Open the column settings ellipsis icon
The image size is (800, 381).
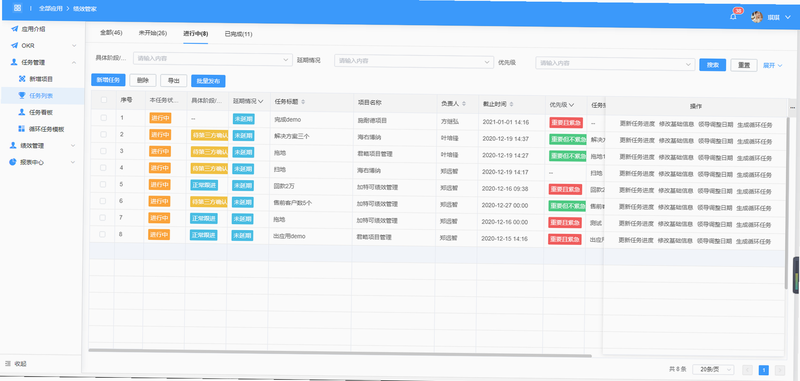coord(792,108)
